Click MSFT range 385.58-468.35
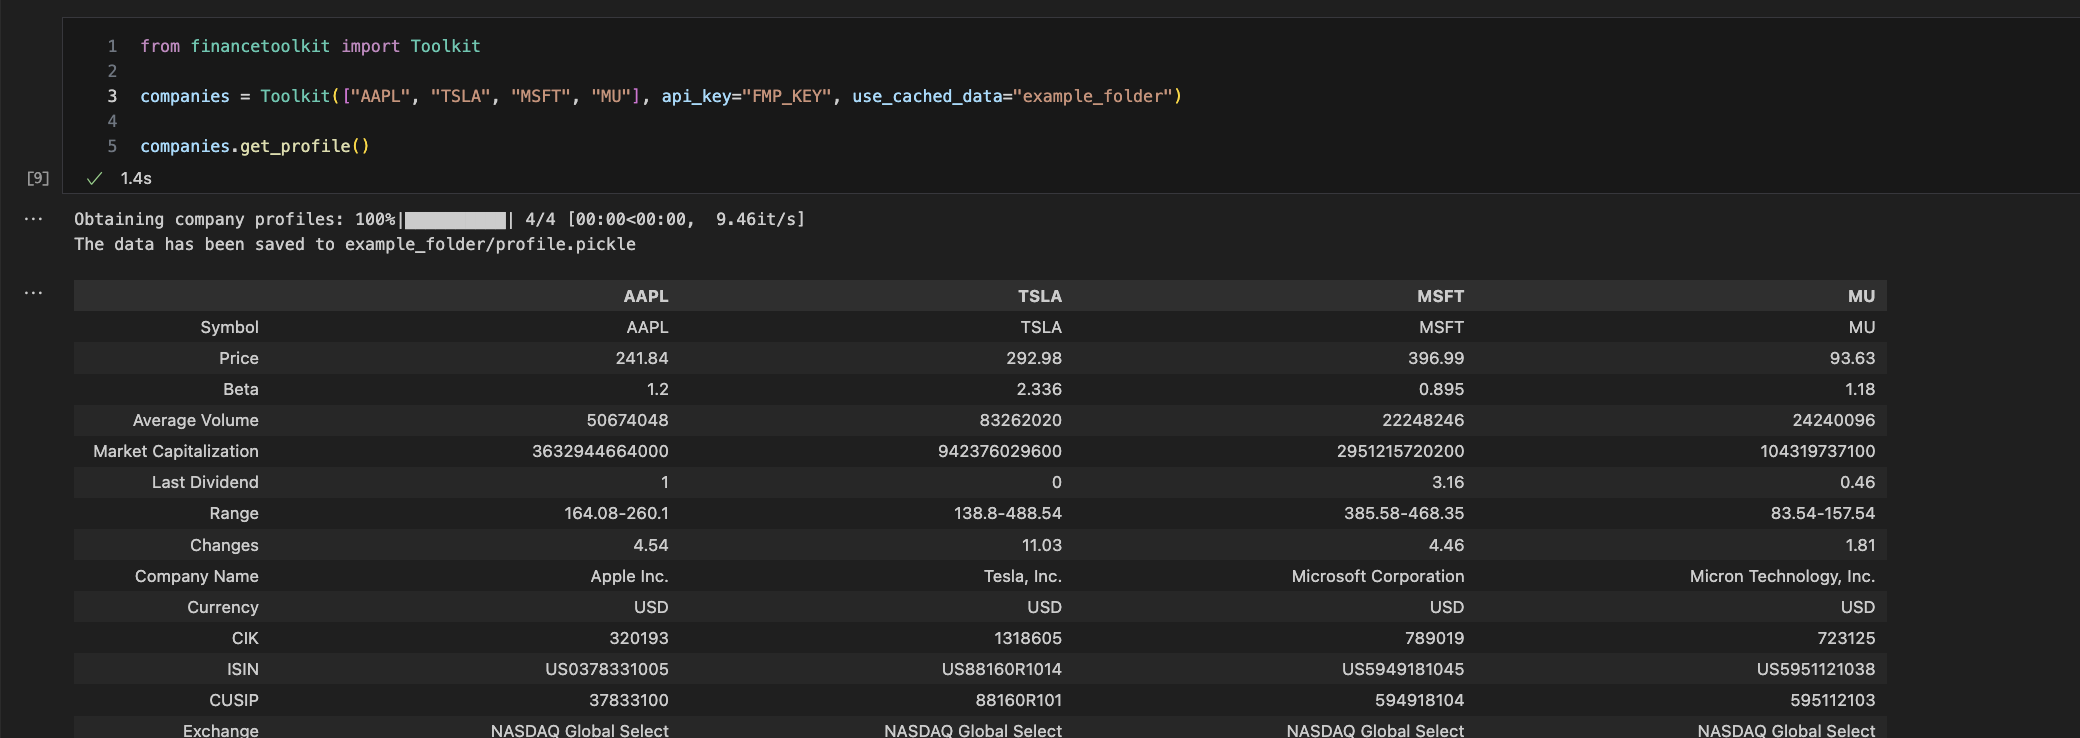 point(1404,513)
